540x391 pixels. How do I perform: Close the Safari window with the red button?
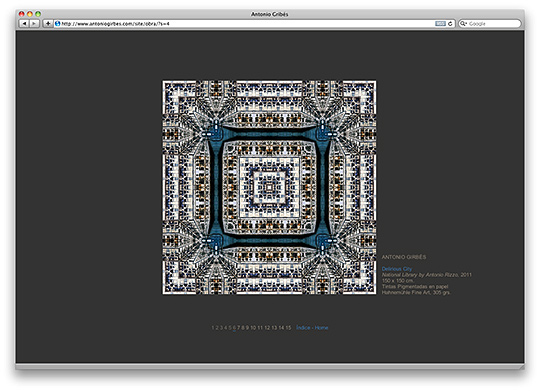tap(21, 14)
